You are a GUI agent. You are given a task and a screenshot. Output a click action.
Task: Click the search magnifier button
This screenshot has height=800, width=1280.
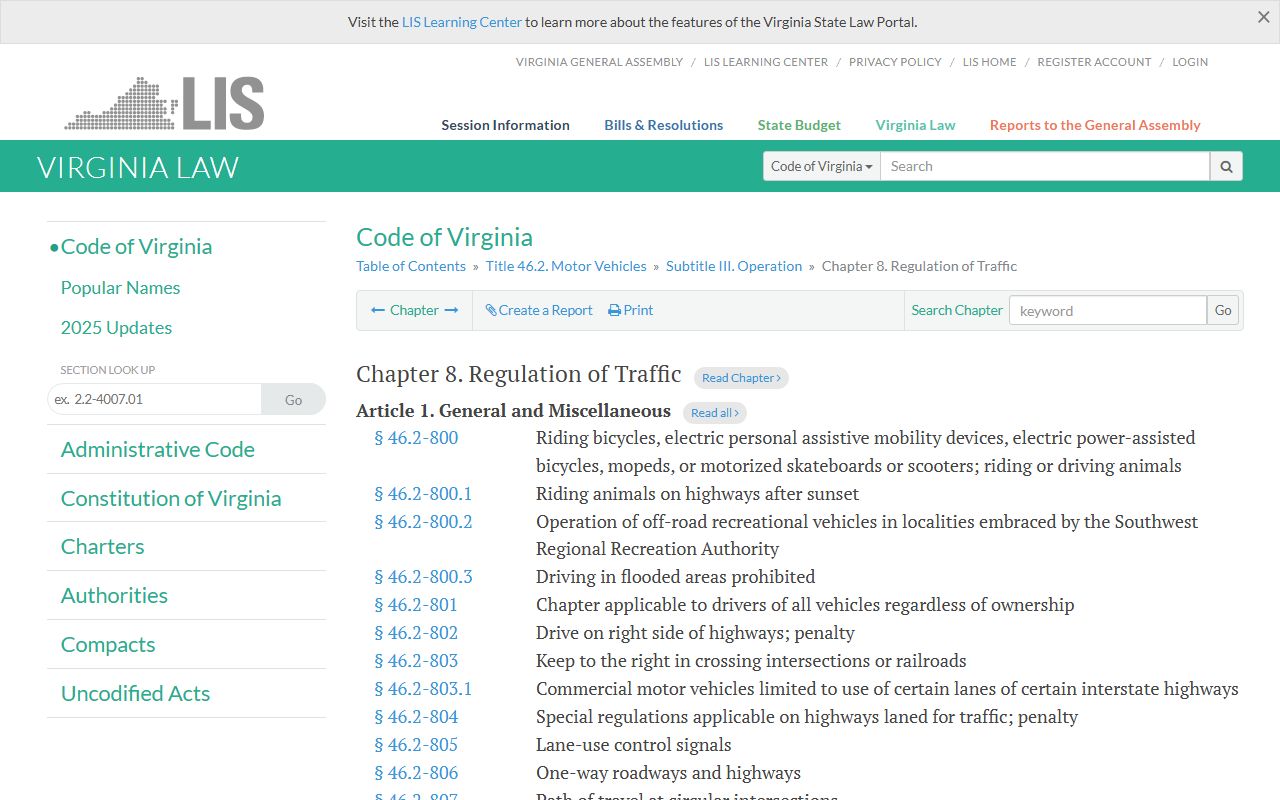click(x=1226, y=166)
